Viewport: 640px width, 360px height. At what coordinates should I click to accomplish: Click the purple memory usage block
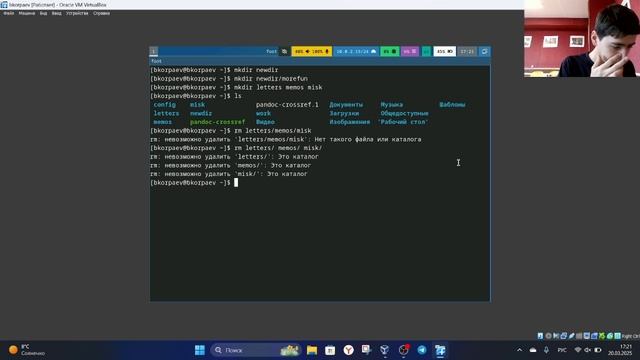[410, 51]
